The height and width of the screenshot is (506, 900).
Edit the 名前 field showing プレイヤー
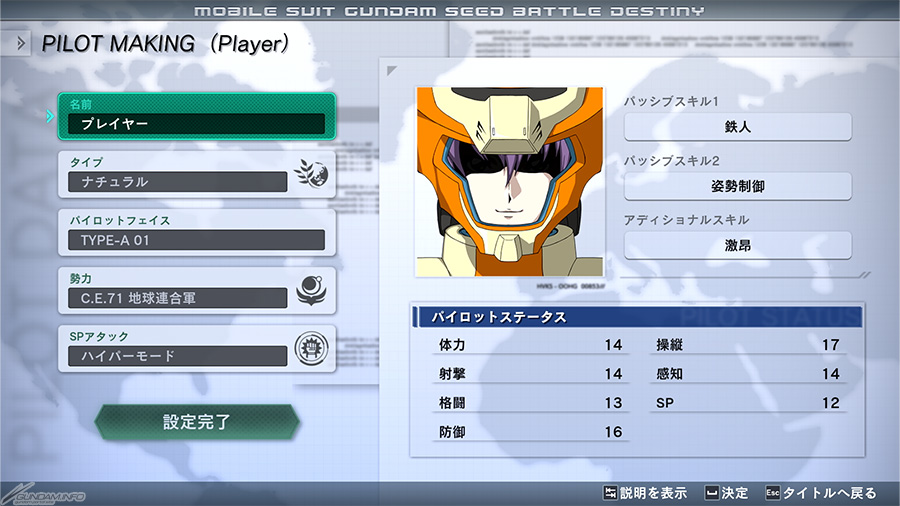click(x=196, y=116)
